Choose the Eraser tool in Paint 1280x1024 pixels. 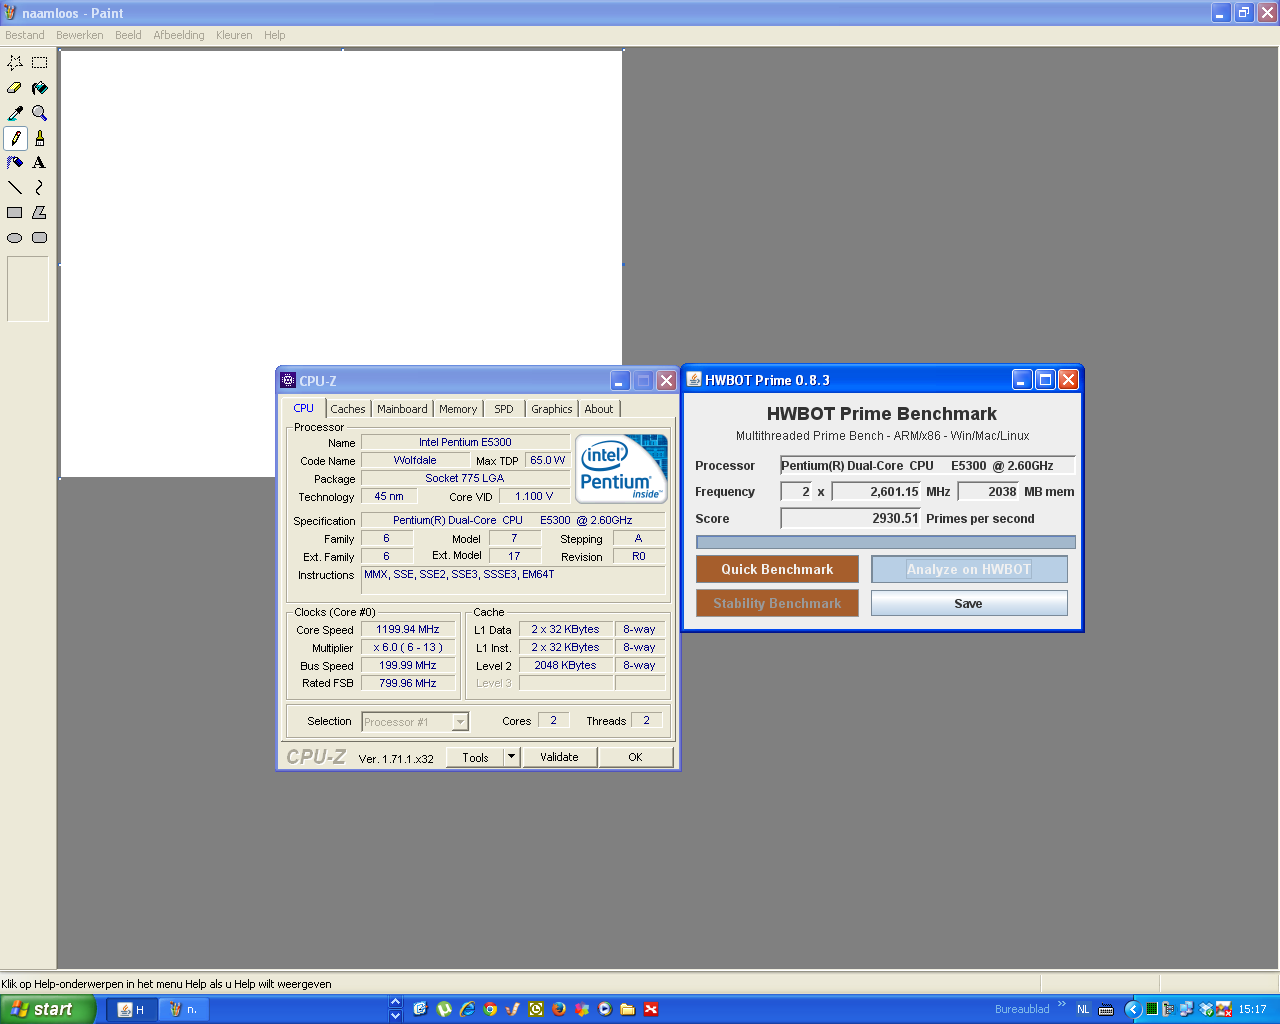pyautogui.click(x=15, y=88)
